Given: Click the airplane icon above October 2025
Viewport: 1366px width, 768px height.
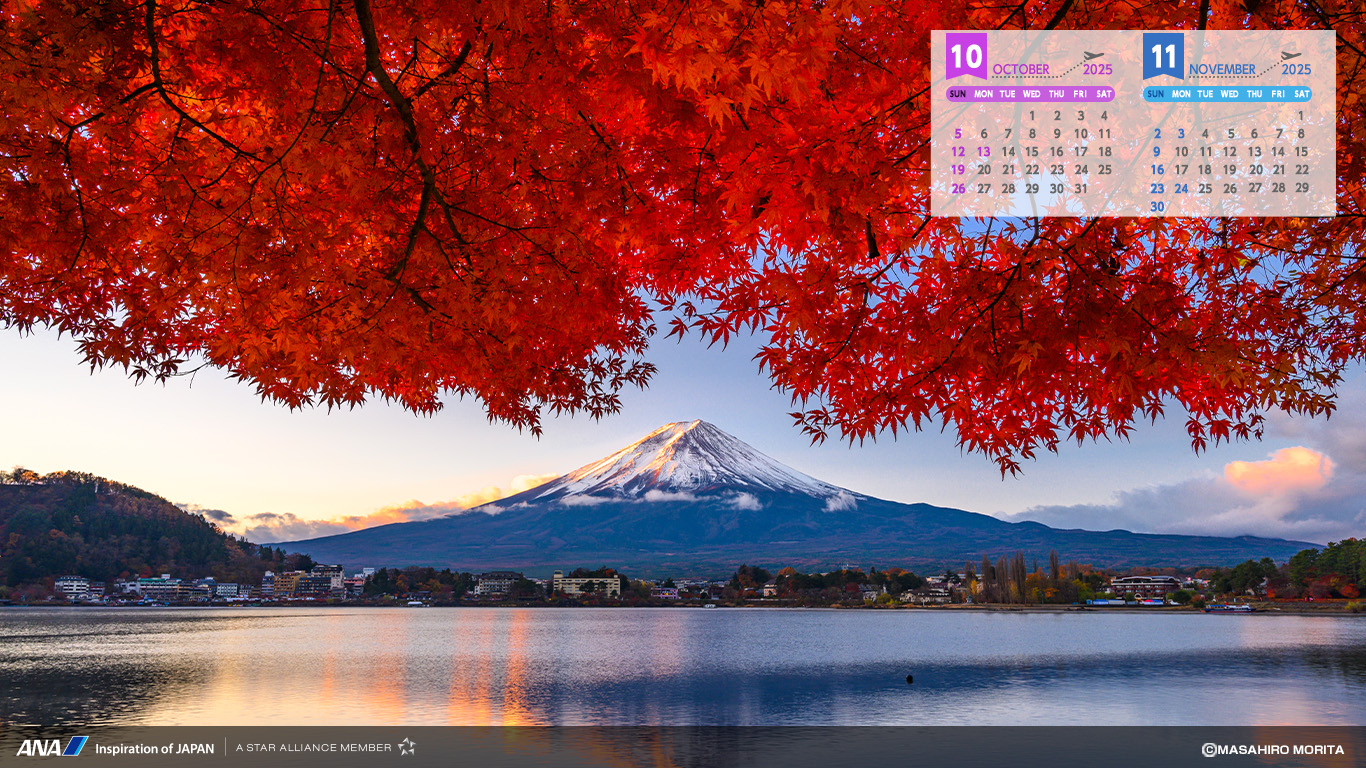Looking at the screenshot, I should click(1094, 56).
